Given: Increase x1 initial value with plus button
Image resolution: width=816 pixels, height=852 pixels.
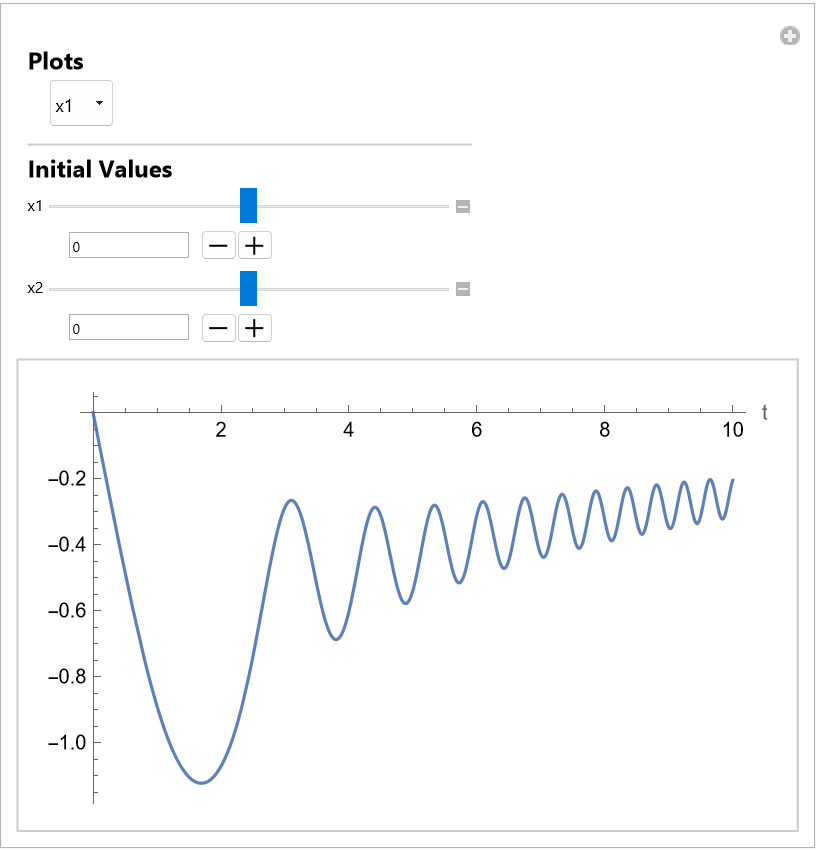Looking at the screenshot, I should pos(255,245).
